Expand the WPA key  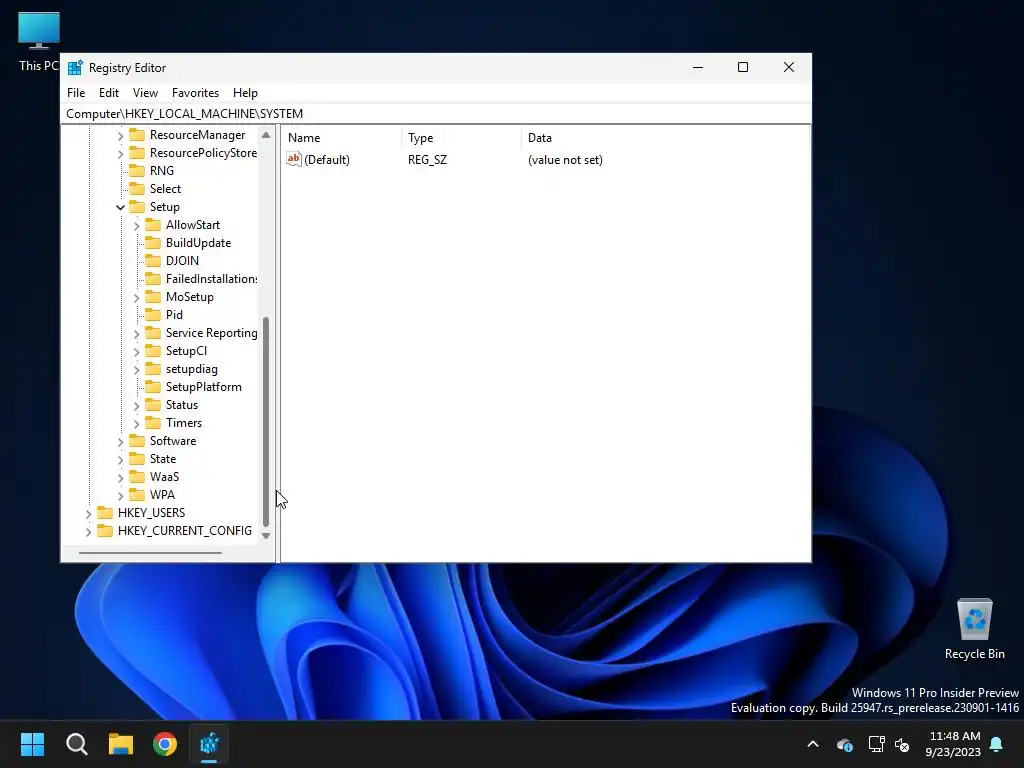coord(120,496)
